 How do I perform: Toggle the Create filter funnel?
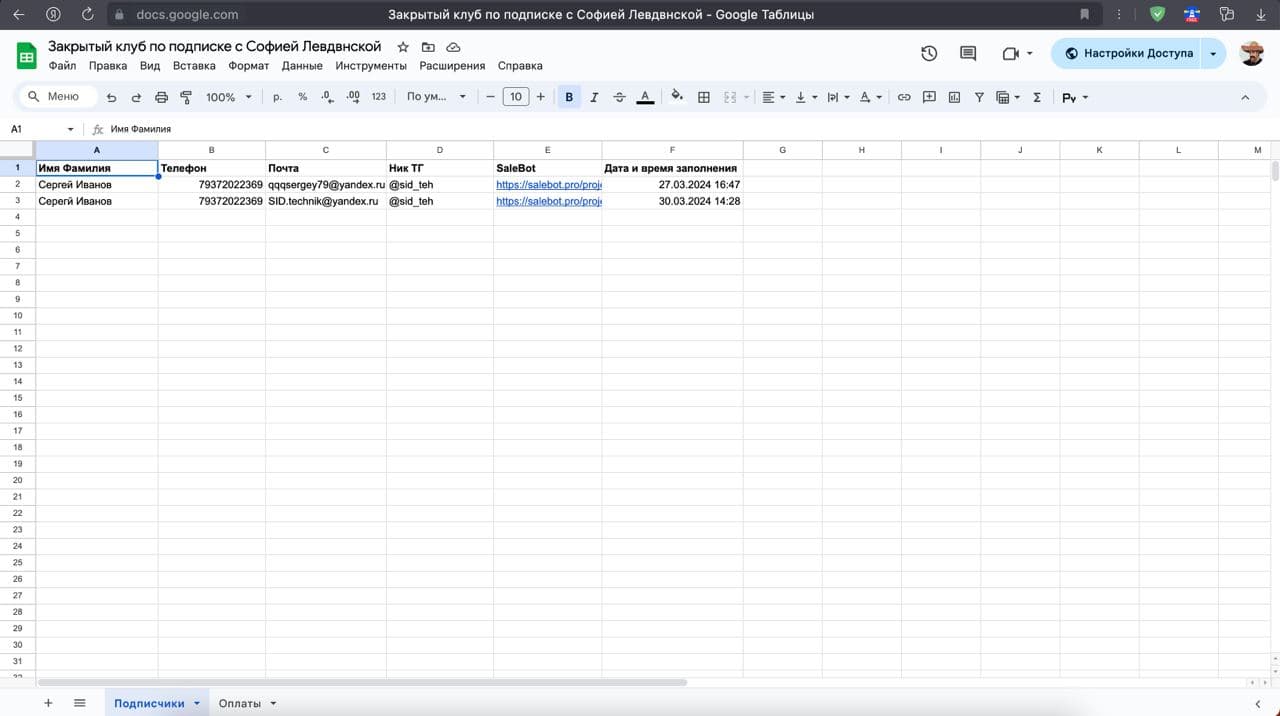click(x=979, y=97)
